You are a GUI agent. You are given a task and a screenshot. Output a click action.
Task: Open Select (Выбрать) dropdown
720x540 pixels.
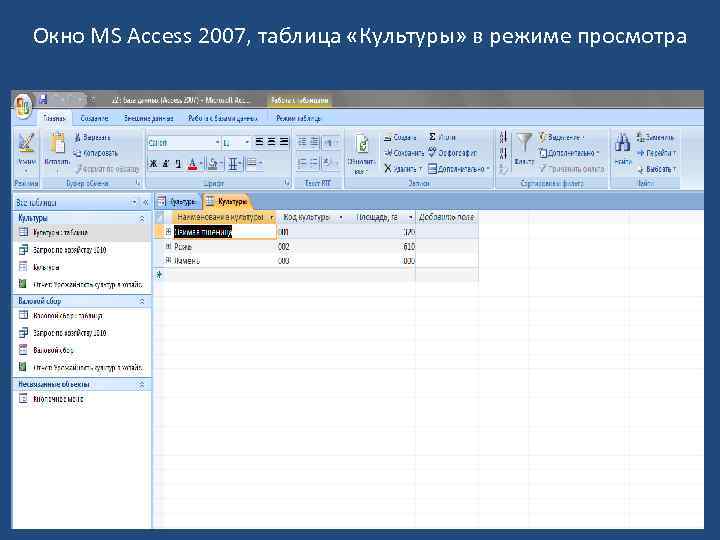pyautogui.click(x=657, y=169)
